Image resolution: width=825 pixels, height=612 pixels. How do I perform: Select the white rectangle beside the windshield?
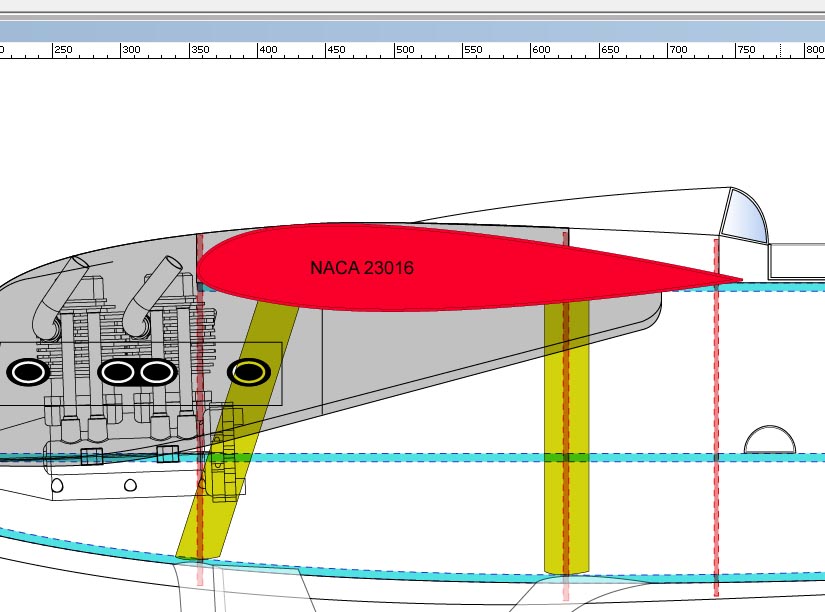click(x=797, y=261)
